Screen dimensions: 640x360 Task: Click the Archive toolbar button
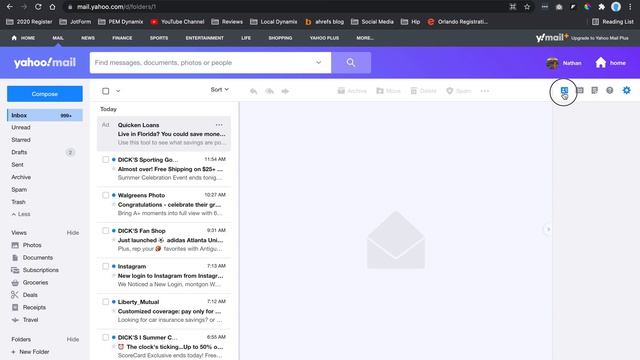(x=352, y=91)
